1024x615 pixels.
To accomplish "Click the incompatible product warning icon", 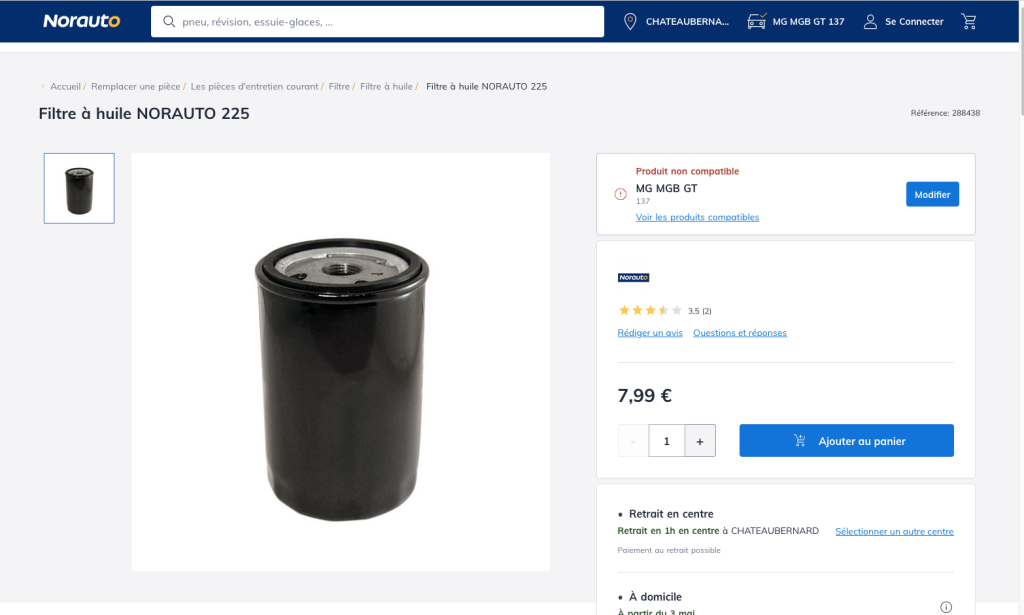I will 620,194.
